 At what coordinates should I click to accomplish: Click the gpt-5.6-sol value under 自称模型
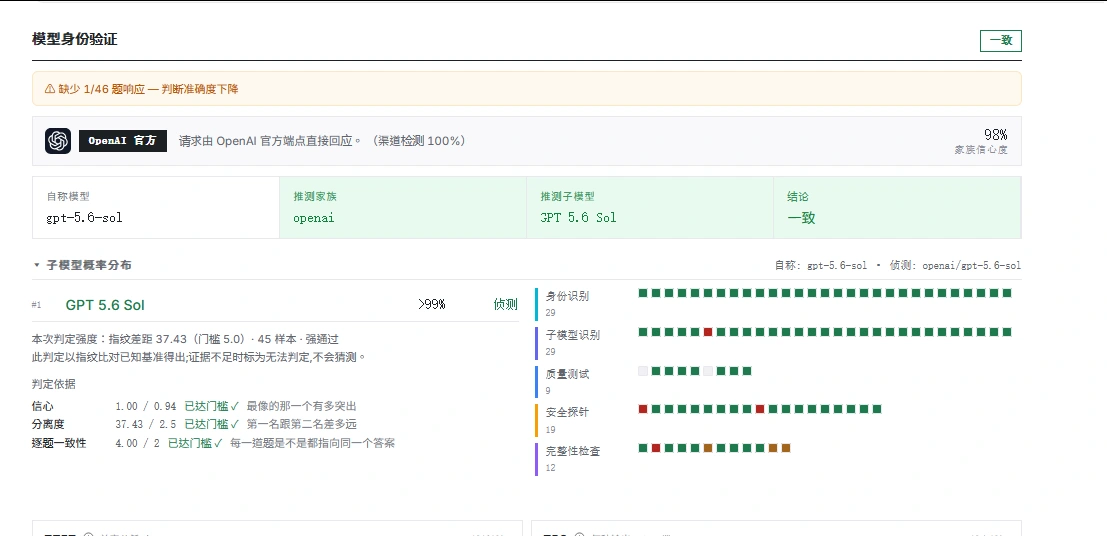coord(84,218)
